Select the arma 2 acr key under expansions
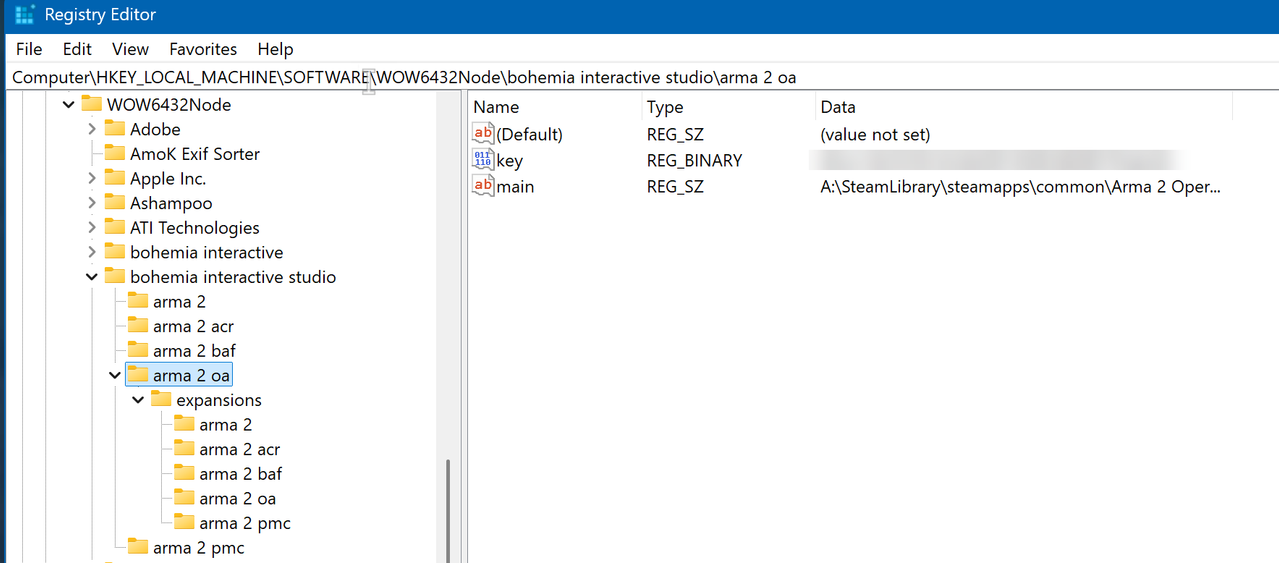Viewport: 1279px width, 563px height. [240, 449]
